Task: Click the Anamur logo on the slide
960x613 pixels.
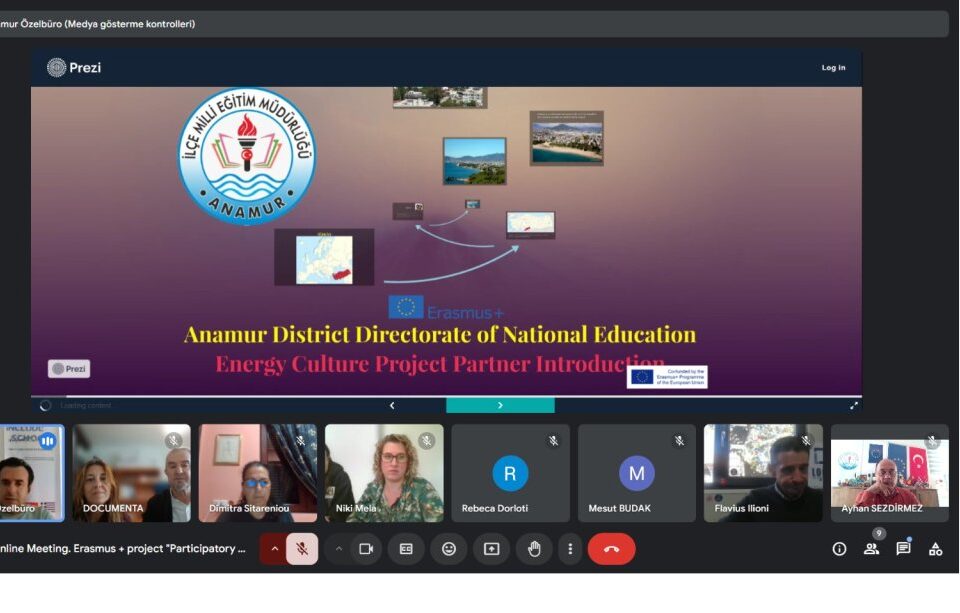Action: point(247,156)
